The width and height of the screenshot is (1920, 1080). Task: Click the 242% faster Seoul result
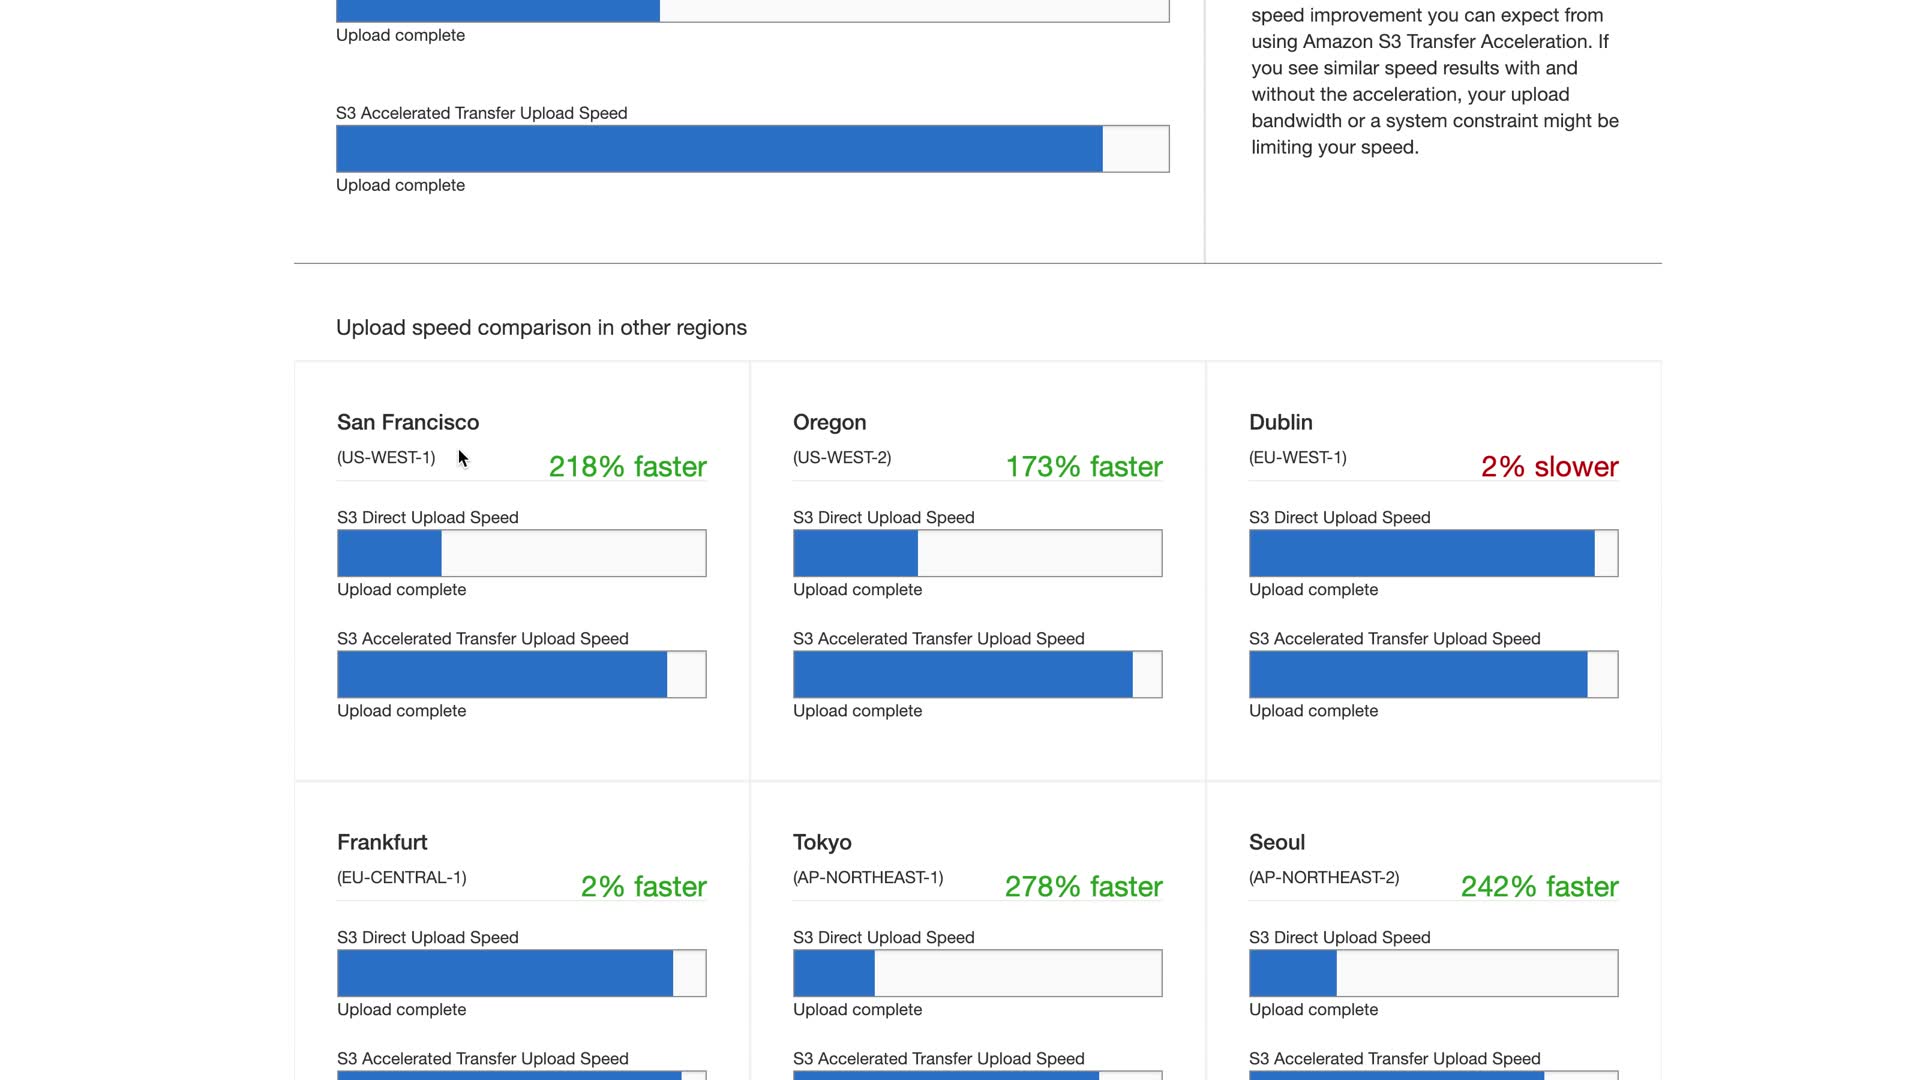coord(1539,887)
